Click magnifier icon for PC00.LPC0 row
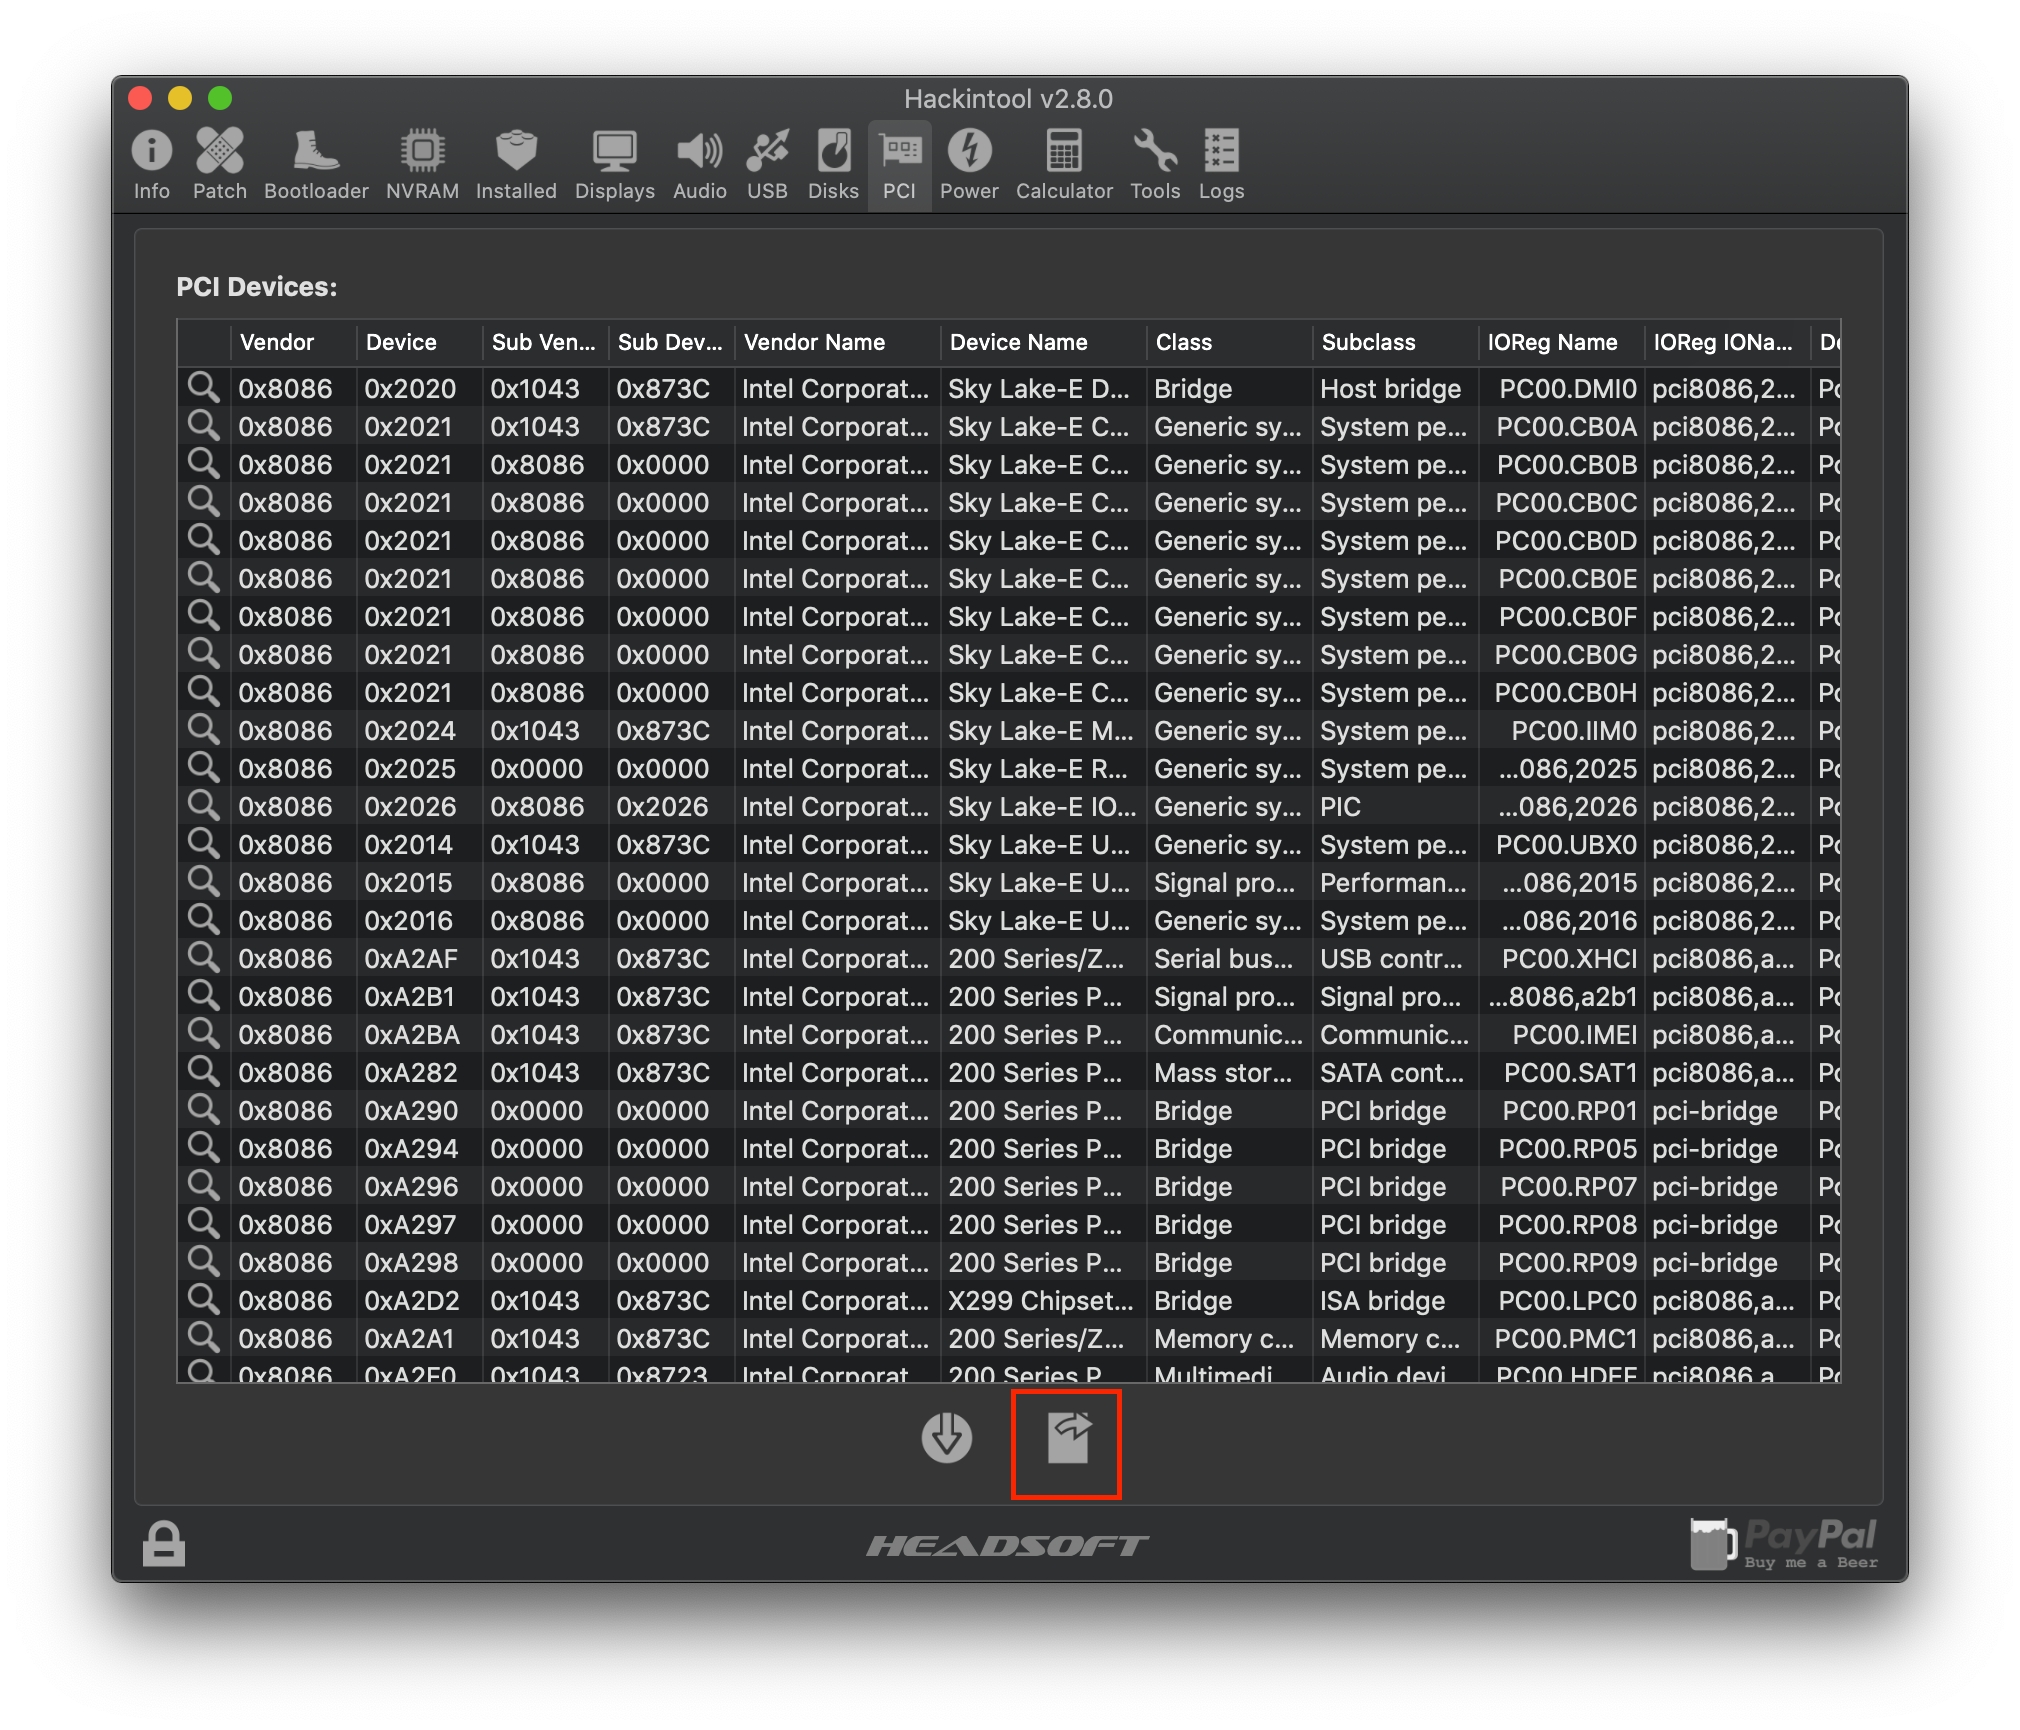 pos(204,1300)
